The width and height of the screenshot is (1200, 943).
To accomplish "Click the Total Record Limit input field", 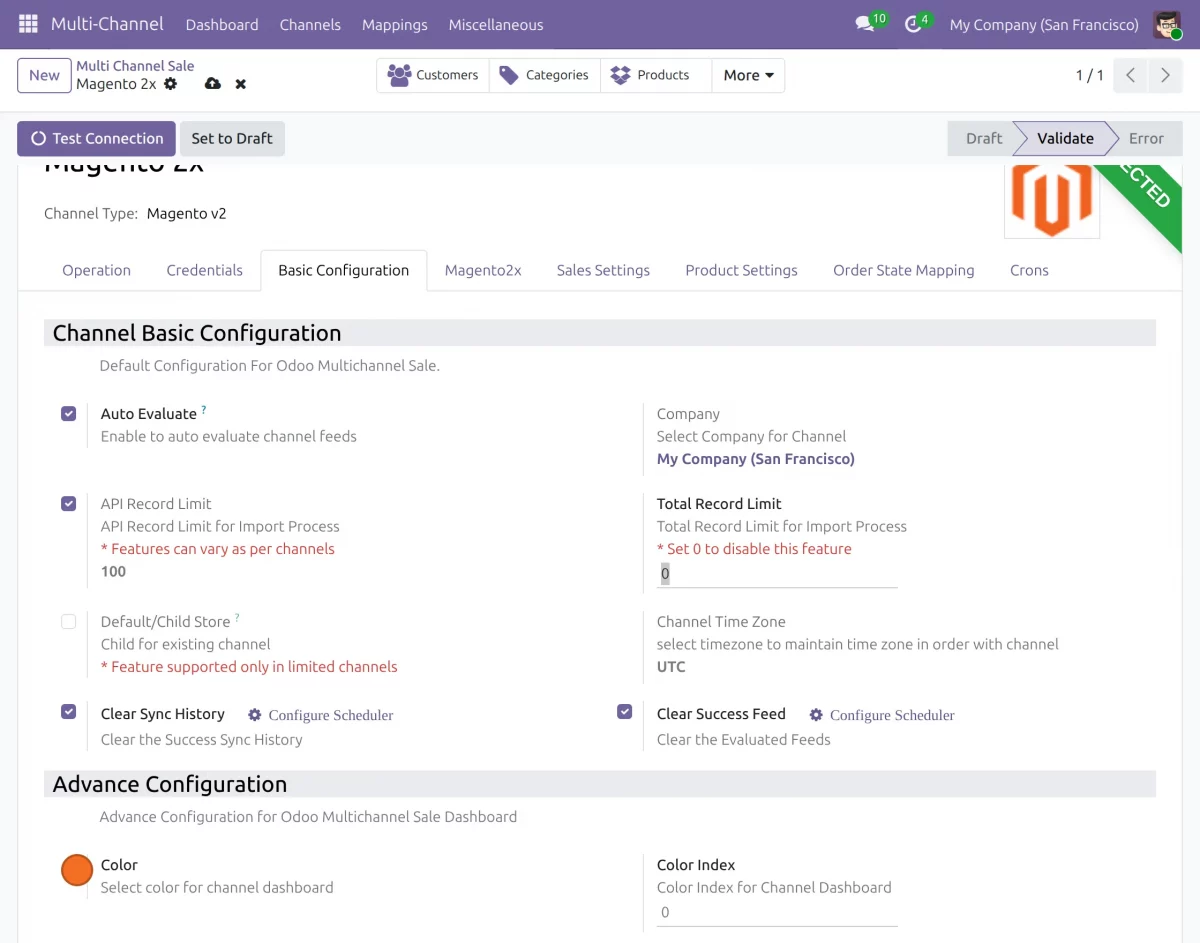I will click(777, 574).
